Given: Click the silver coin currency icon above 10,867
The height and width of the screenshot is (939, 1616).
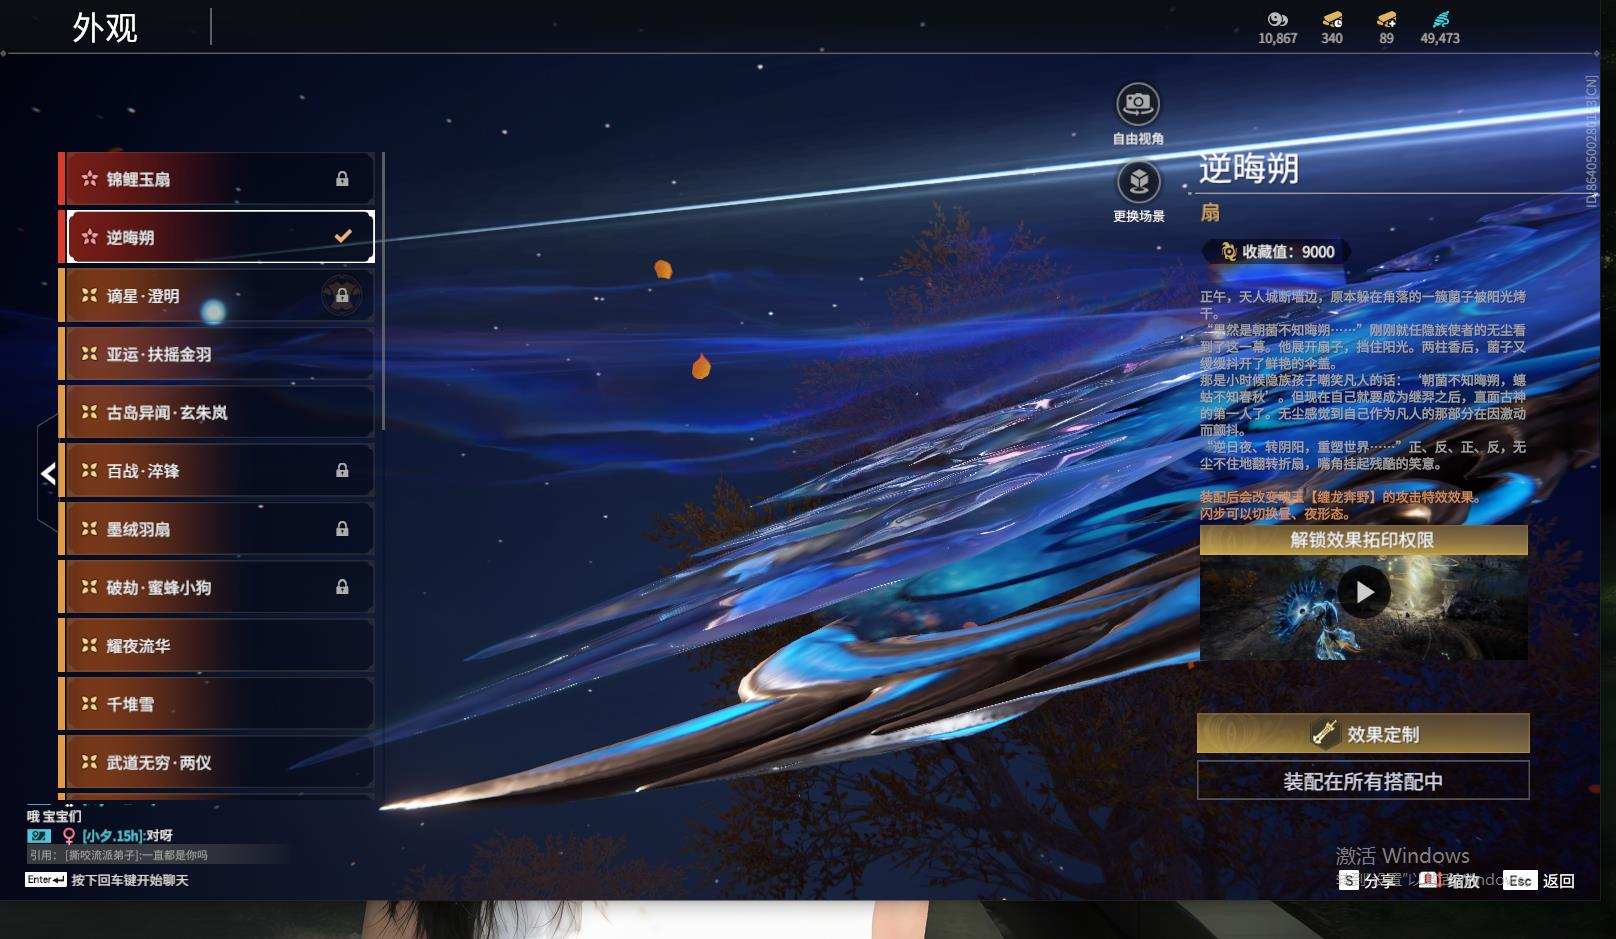Looking at the screenshot, I should 1277,19.
